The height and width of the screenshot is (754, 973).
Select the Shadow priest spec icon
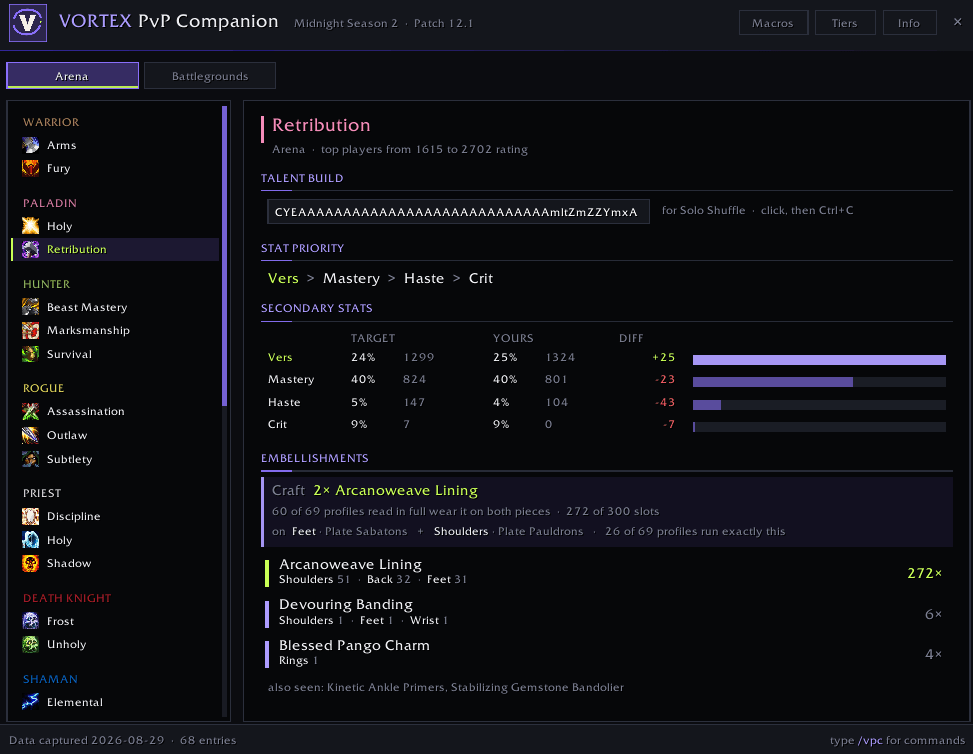point(30,563)
